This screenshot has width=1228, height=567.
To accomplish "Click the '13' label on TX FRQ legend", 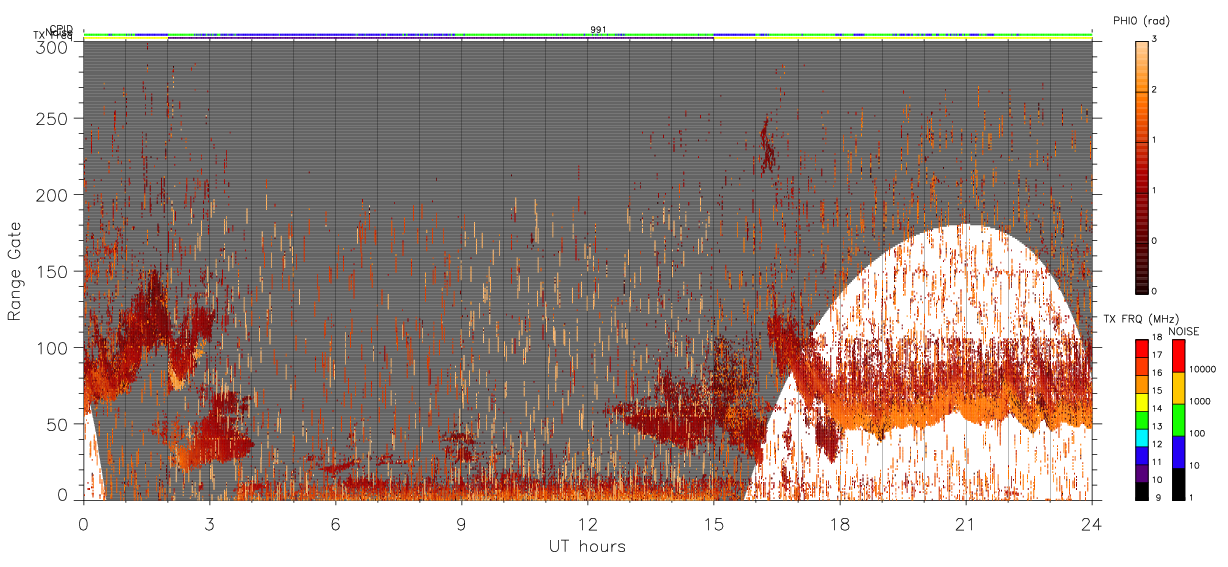I will [x=1158, y=427].
